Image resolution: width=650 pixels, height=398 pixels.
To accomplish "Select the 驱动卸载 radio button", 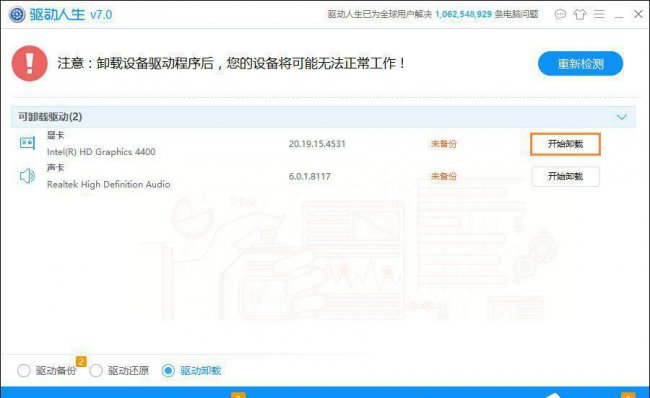I will click(x=168, y=370).
